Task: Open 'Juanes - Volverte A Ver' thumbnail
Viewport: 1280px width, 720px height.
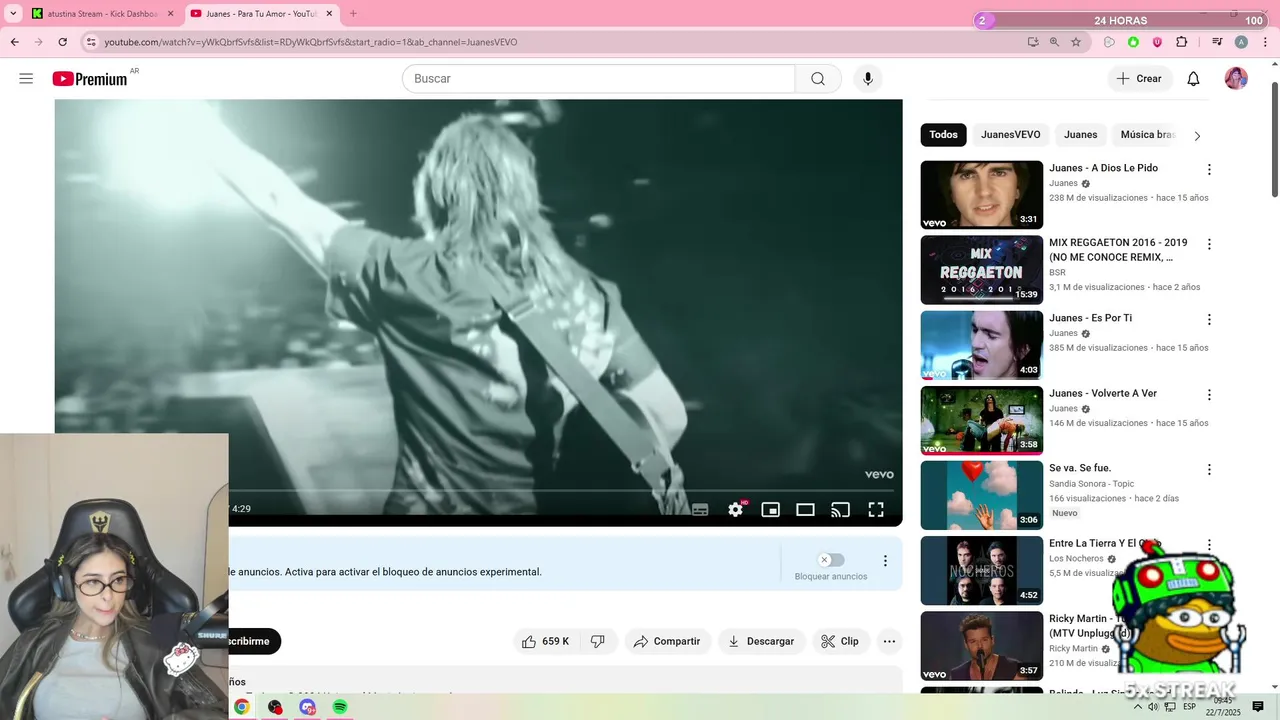Action: tap(981, 421)
